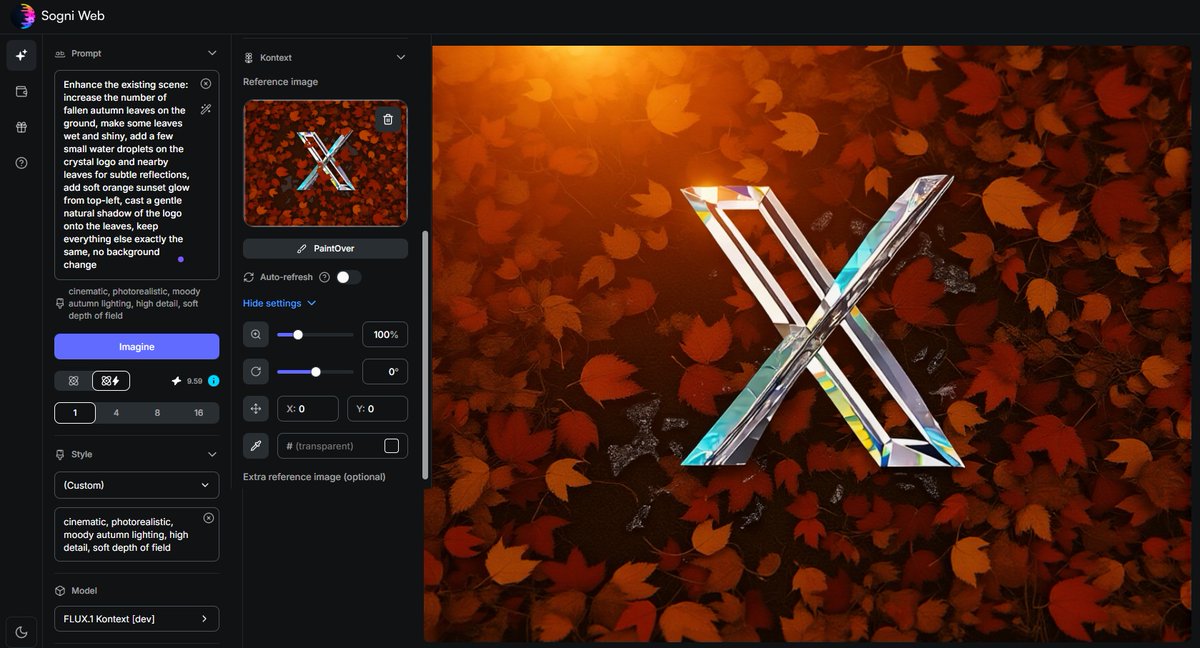Click the rotation 0° value field

tap(385, 372)
